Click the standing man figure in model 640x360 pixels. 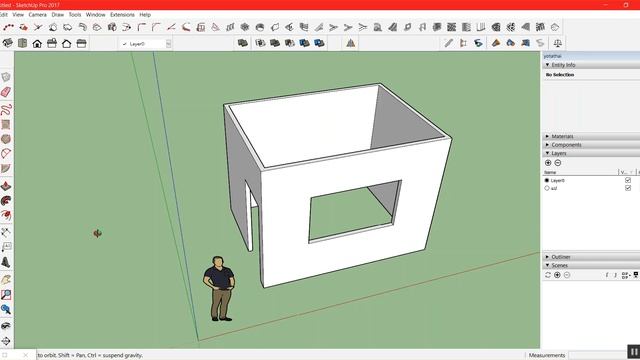click(220, 289)
